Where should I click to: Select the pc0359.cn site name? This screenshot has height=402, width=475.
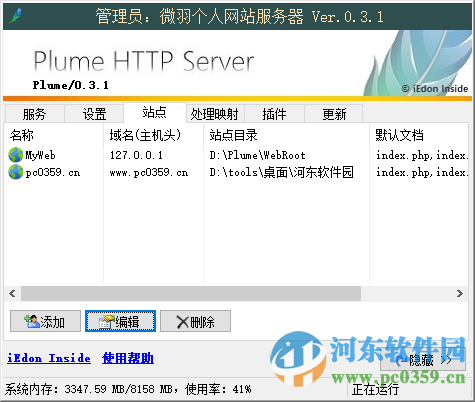(53, 172)
